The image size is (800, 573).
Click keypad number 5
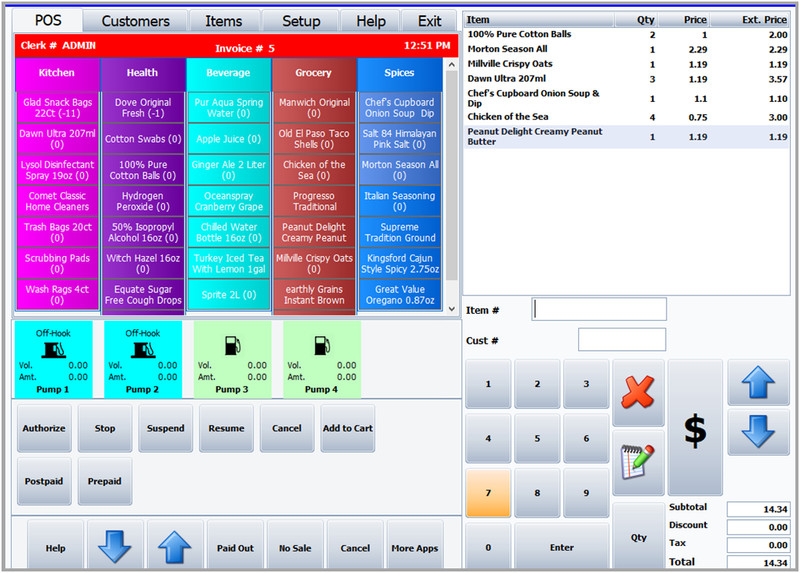pyautogui.click(x=537, y=438)
